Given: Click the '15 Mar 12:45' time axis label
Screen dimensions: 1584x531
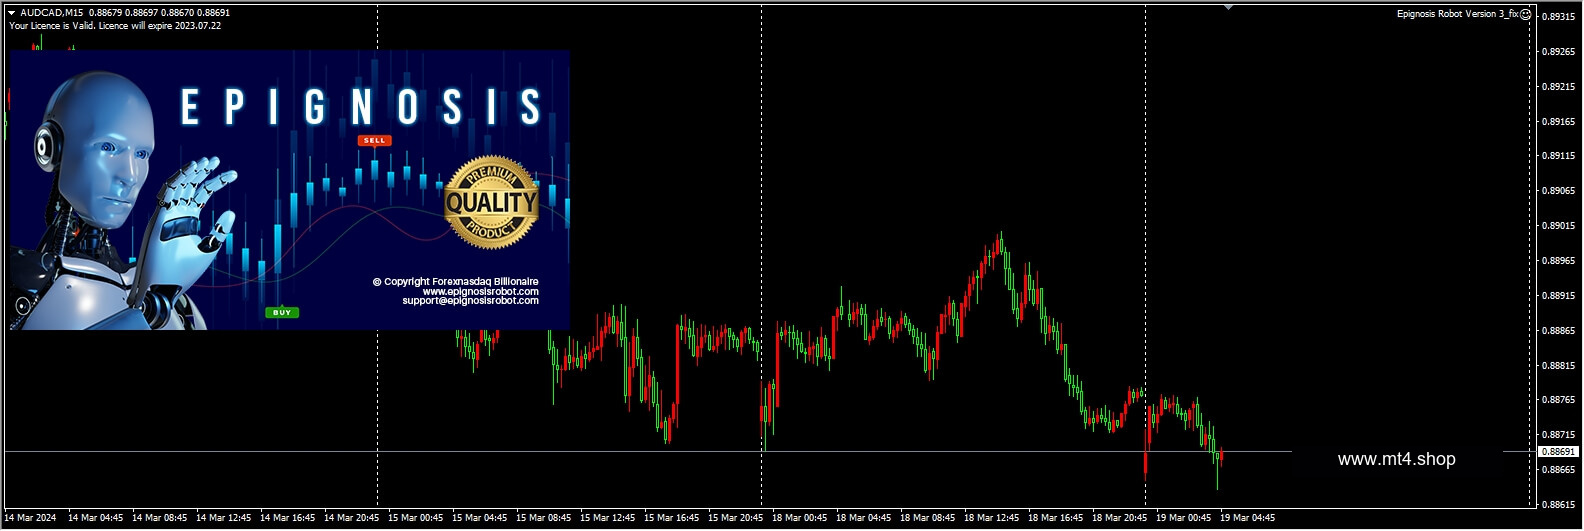Looking at the screenshot, I should click(x=608, y=518).
